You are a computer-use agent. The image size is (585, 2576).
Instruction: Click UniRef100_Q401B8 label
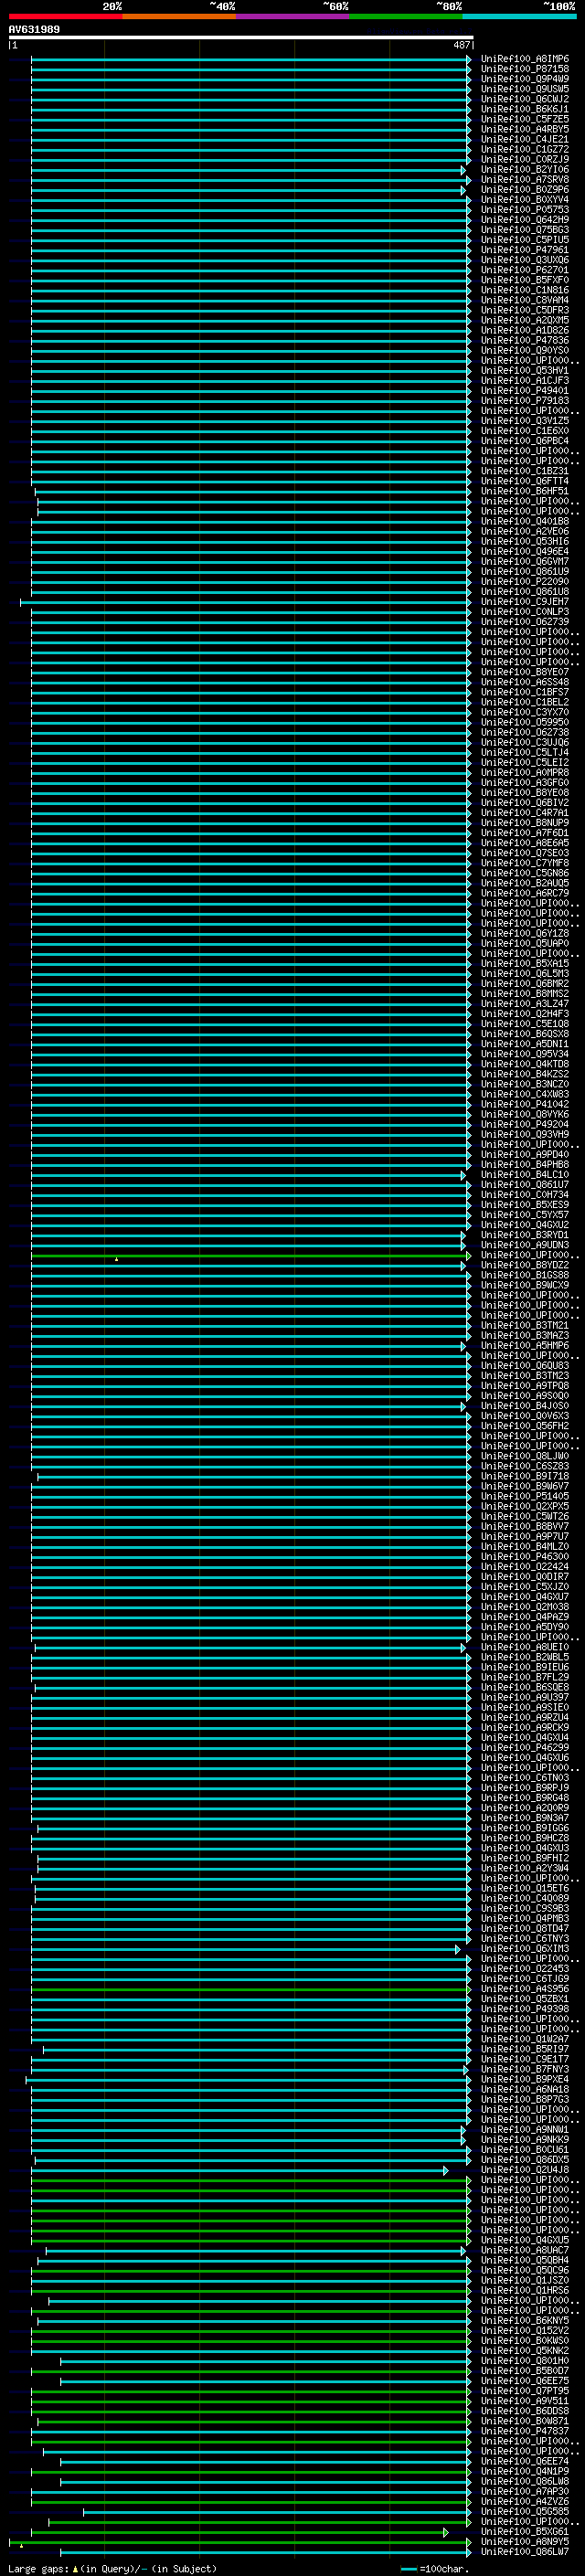pos(524,522)
